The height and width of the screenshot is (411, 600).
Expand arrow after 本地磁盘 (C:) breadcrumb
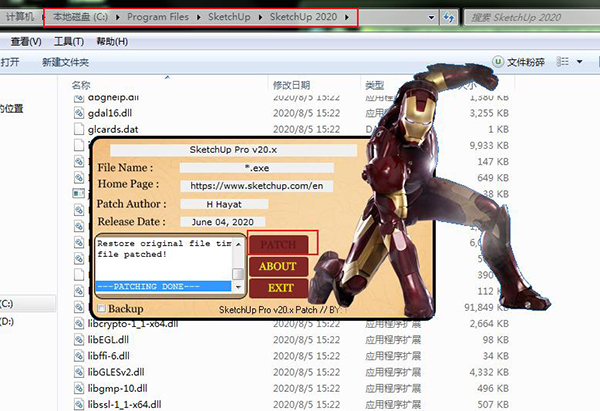(117, 17)
